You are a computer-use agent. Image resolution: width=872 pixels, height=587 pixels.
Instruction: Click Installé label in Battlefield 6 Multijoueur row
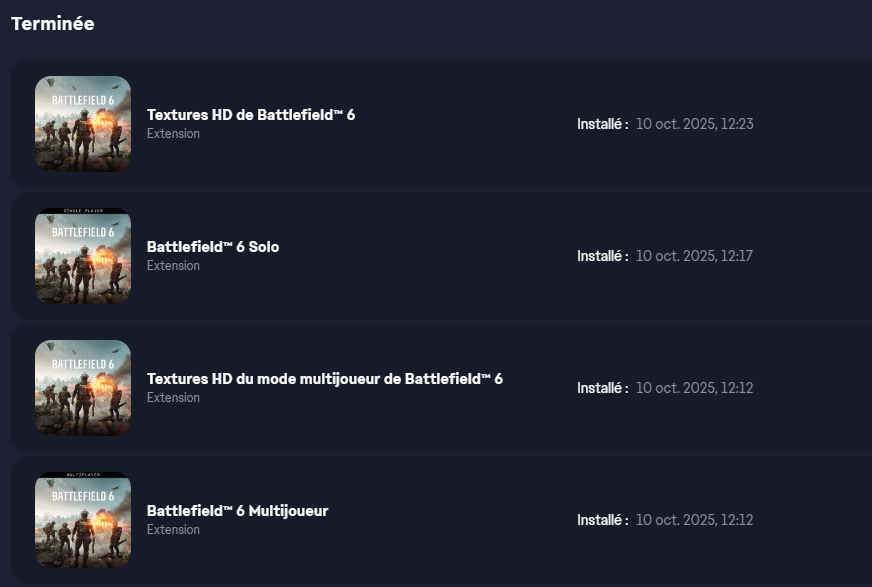click(x=603, y=520)
